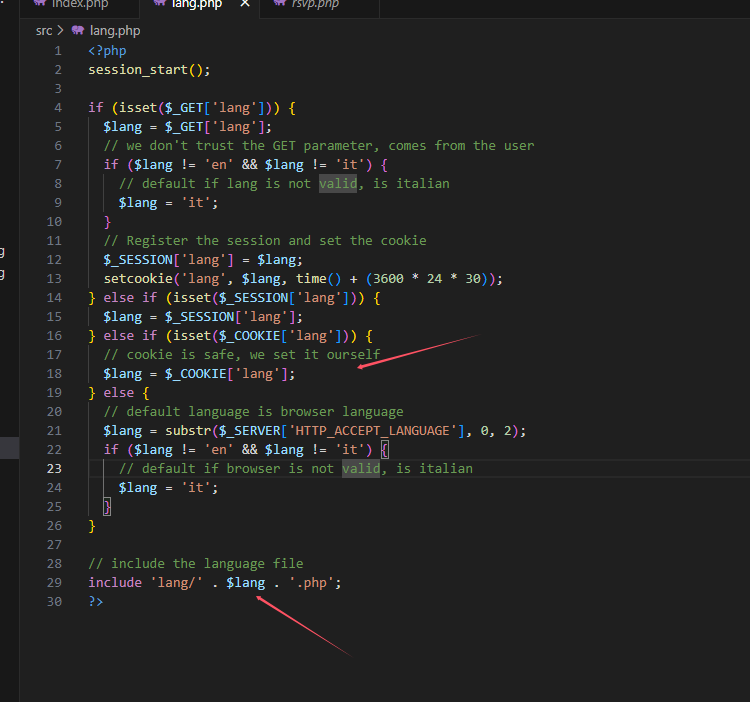Screen dimensions: 750x702
Task: Click $lang = $_SESSION['lang'] on line 15
Action: (x=203, y=317)
